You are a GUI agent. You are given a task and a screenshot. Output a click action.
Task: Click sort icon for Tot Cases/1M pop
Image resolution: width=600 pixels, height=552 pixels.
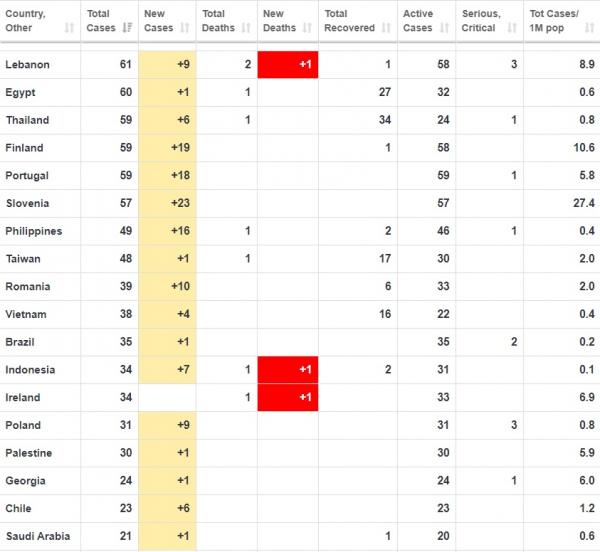[x=590, y=28]
